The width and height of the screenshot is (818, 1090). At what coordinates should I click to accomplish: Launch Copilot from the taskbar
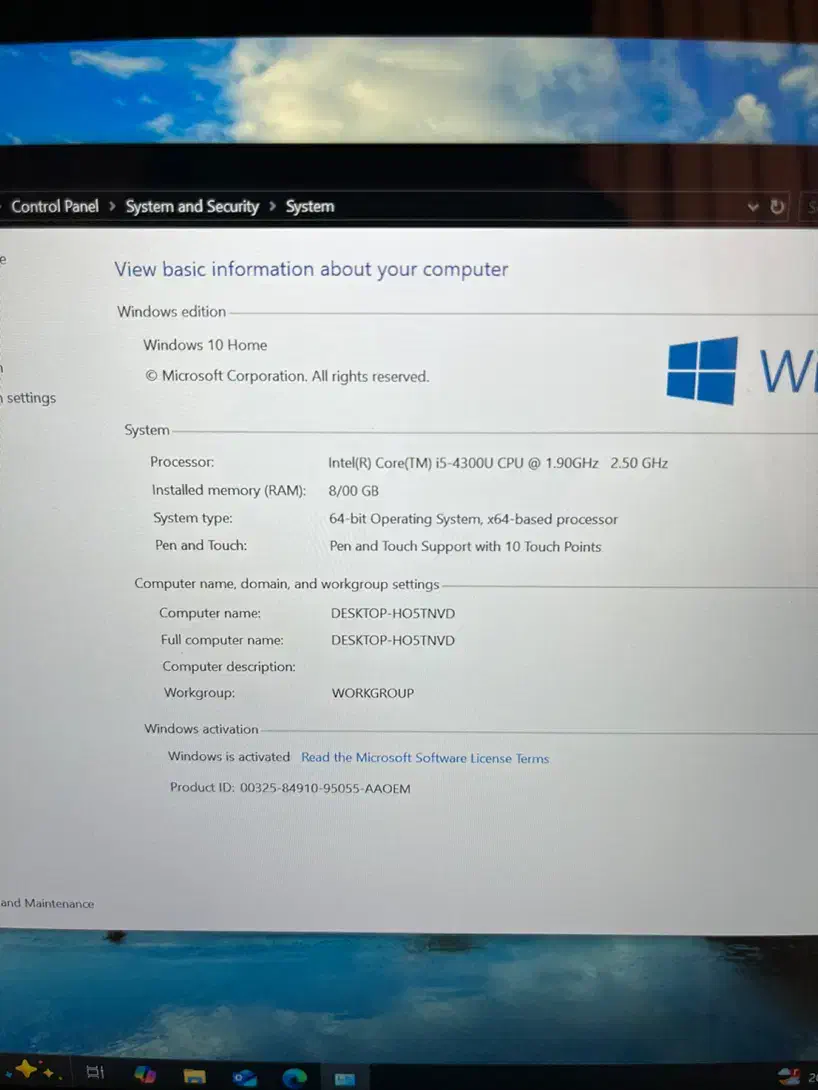tap(145, 1074)
